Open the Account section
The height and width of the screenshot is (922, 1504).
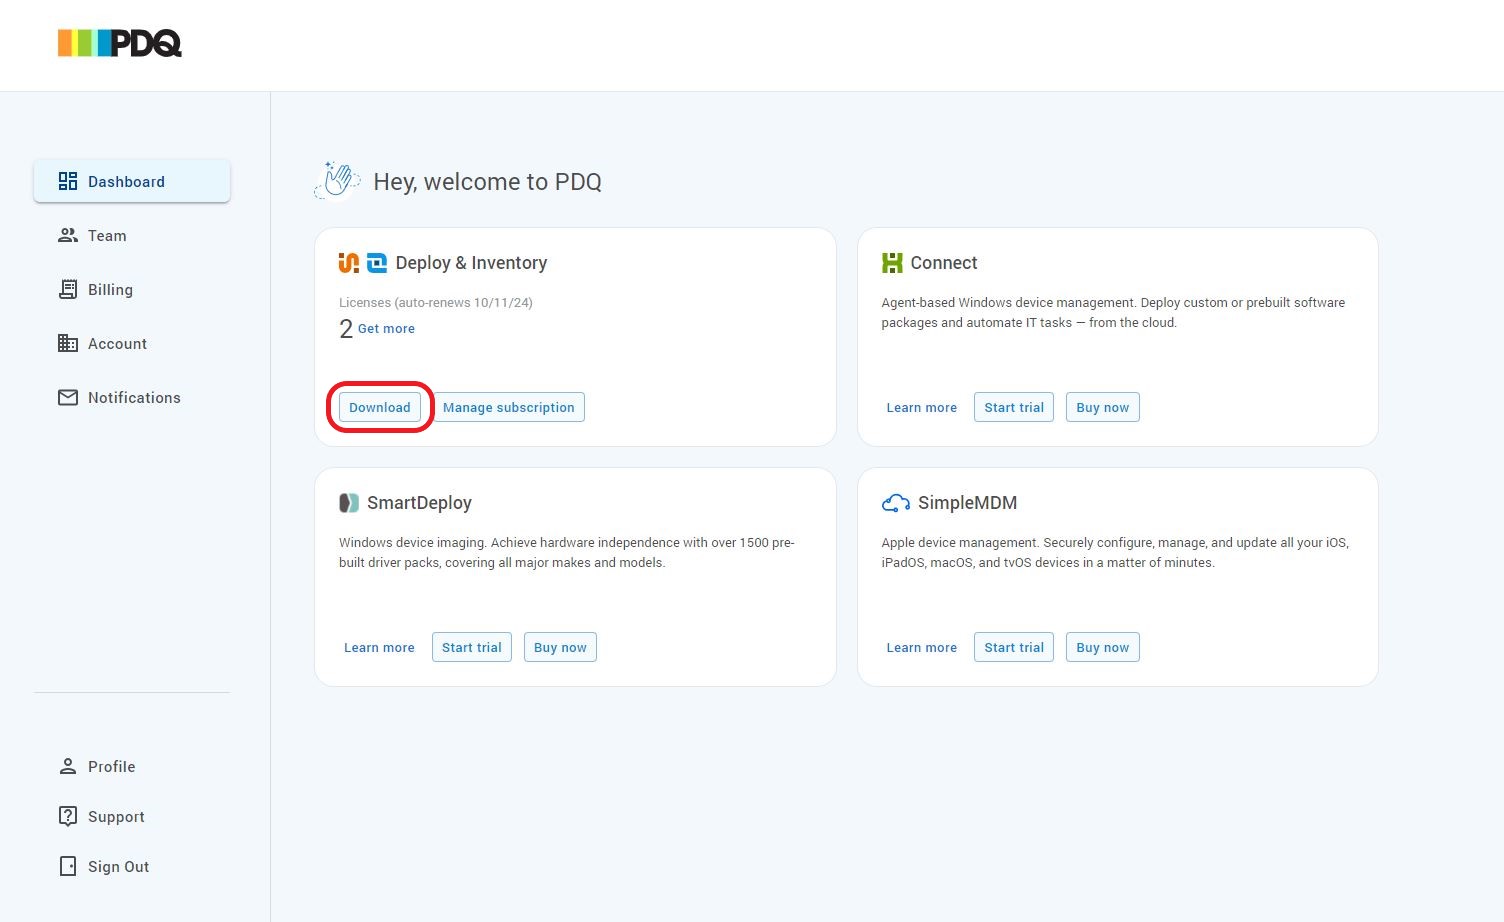(x=132, y=343)
